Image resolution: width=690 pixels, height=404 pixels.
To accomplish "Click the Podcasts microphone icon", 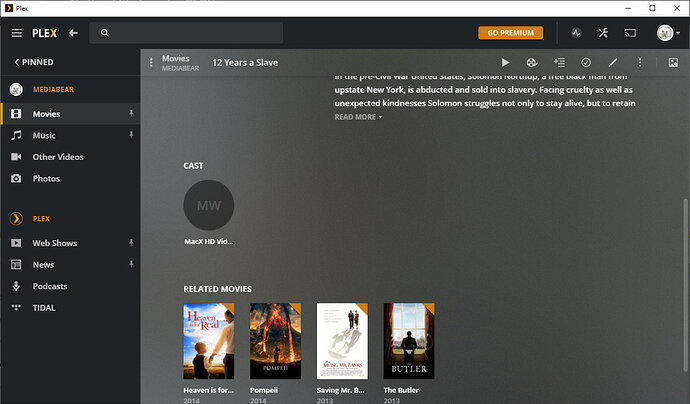I will [x=16, y=286].
